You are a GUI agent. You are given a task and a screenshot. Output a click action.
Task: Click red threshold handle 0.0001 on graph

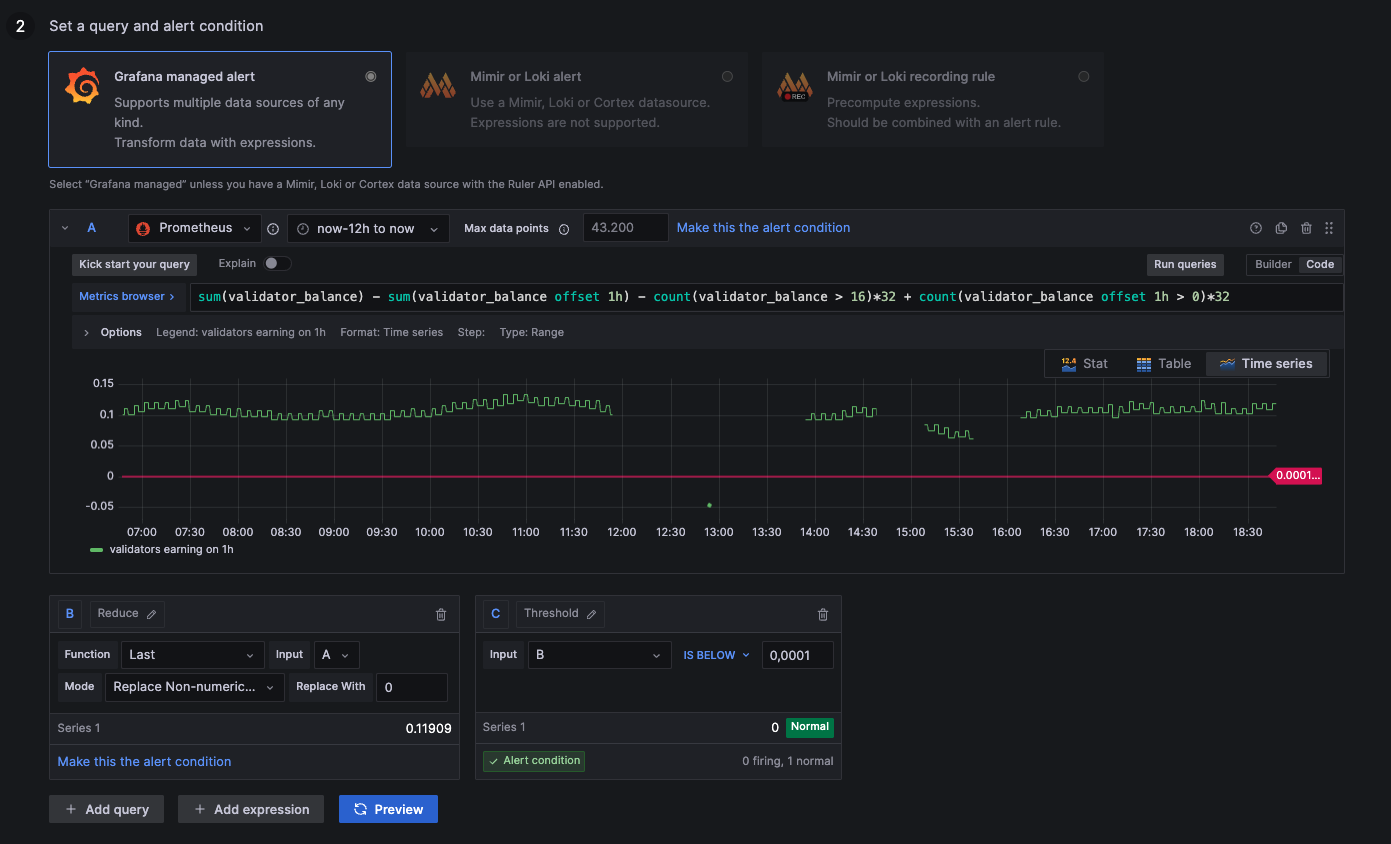(1297, 476)
